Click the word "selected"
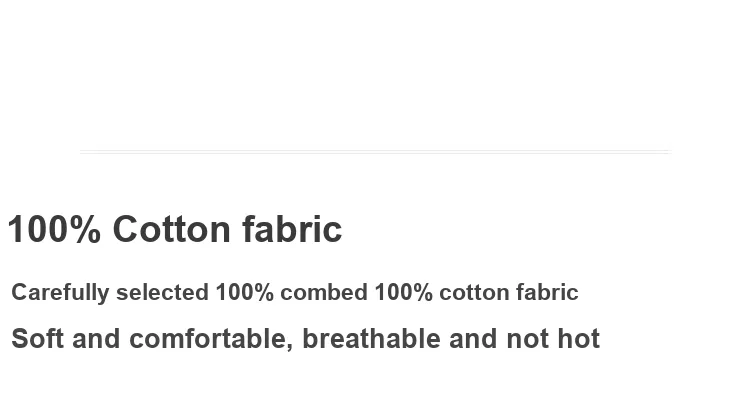 point(162,292)
